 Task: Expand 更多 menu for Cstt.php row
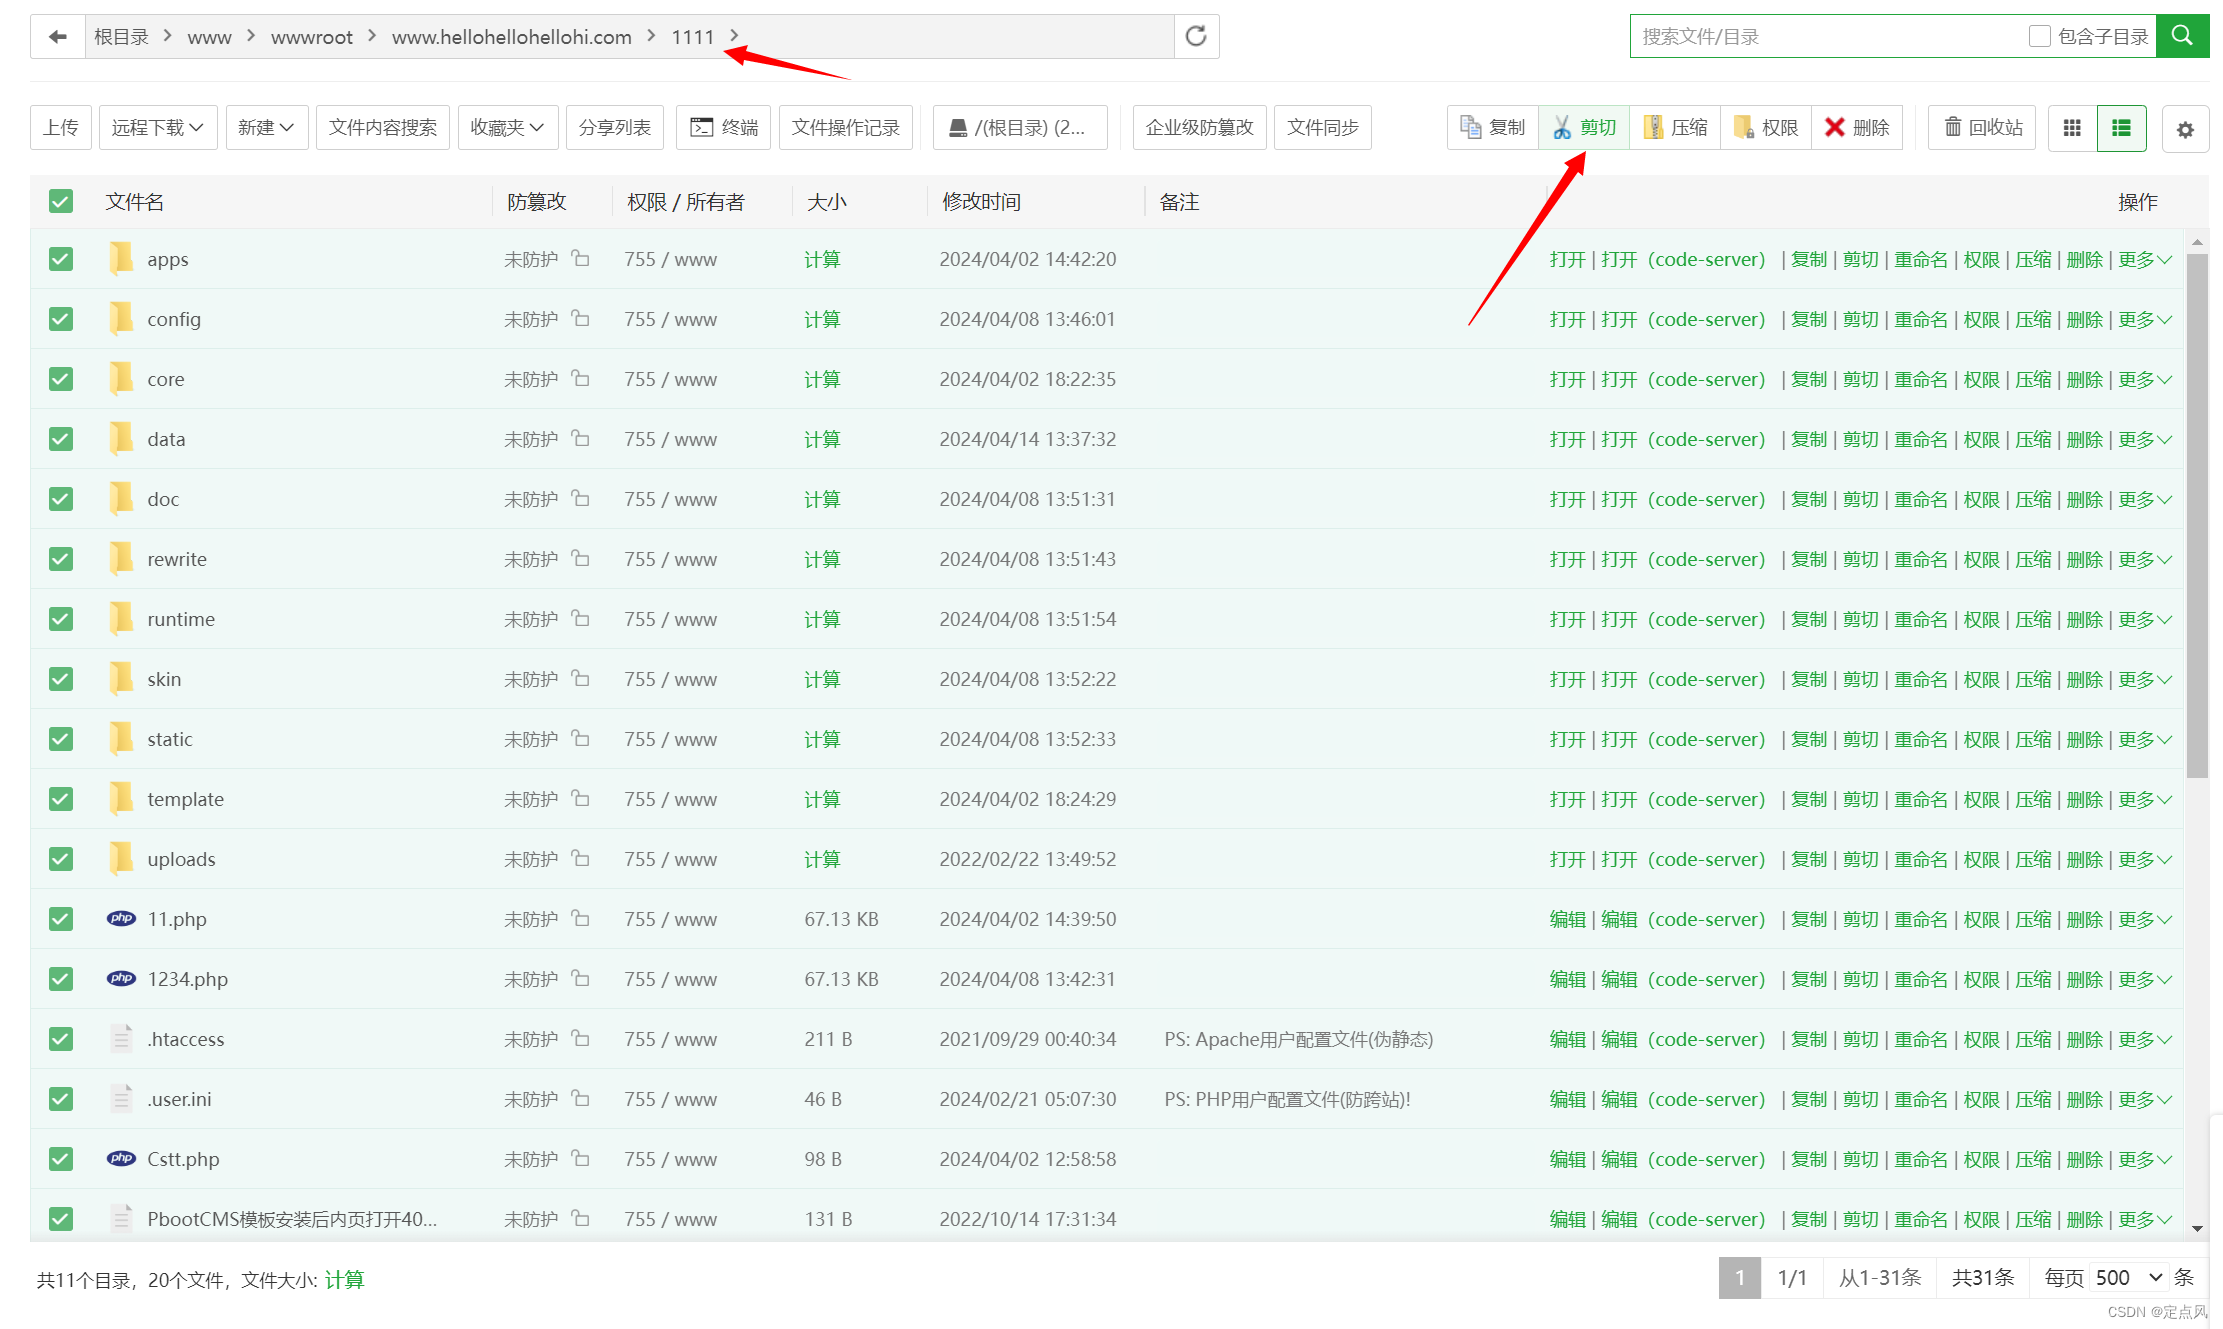click(2145, 1159)
